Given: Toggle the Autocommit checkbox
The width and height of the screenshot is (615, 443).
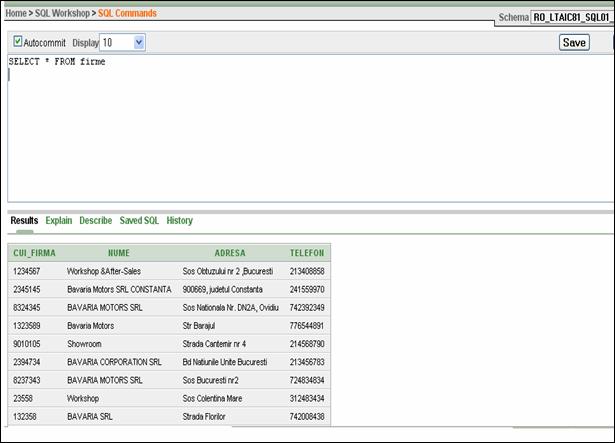Looking at the screenshot, I should [x=18, y=42].
